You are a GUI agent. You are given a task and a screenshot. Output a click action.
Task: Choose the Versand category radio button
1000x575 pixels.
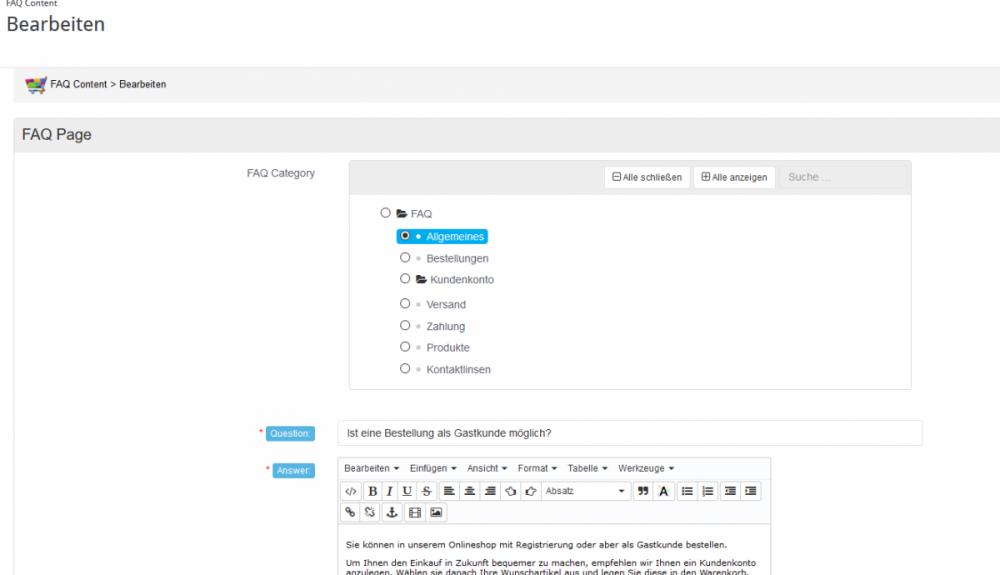pos(405,303)
